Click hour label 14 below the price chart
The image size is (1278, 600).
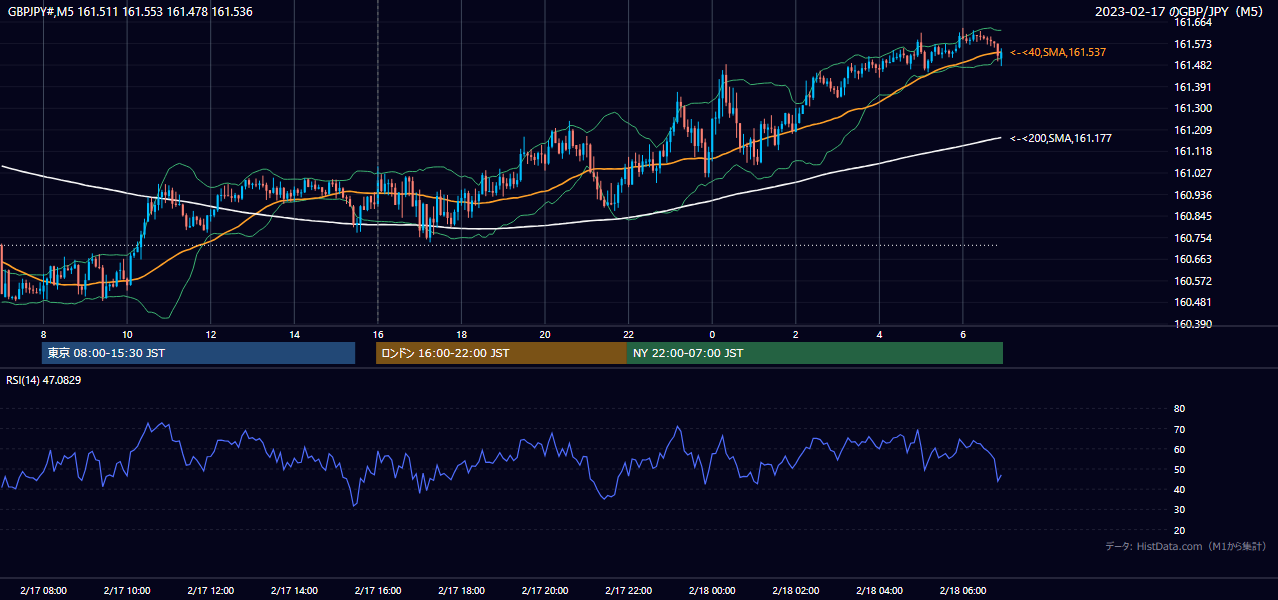click(x=294, y=334)
